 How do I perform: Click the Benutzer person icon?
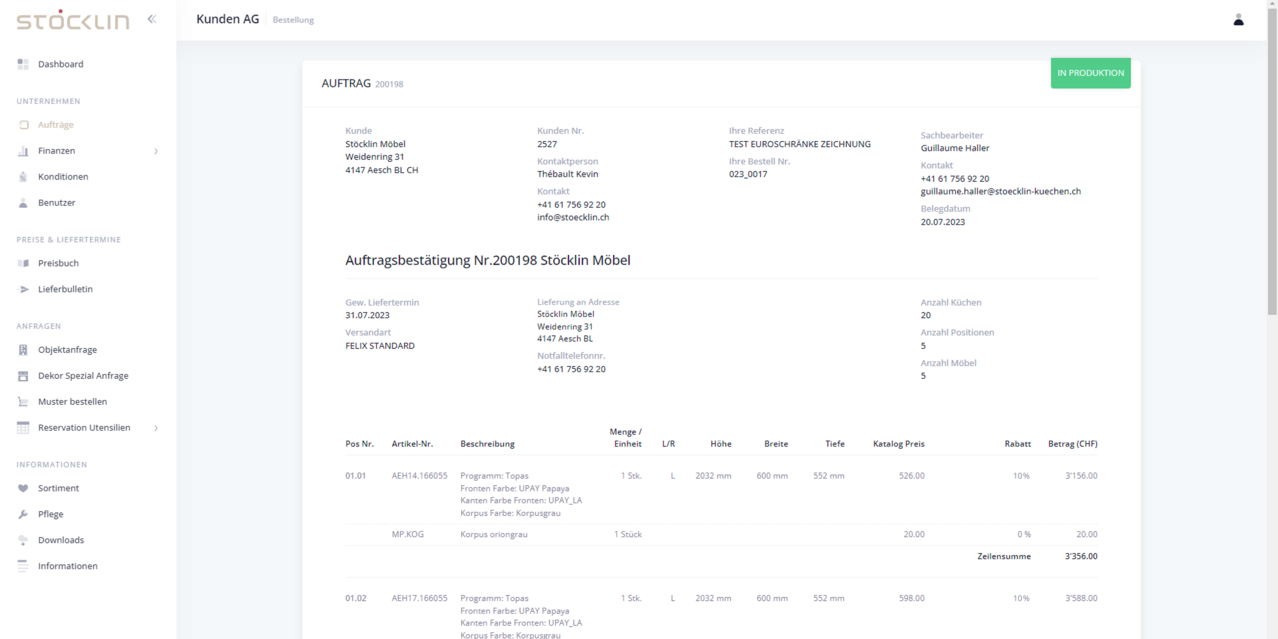pos(23,203)
